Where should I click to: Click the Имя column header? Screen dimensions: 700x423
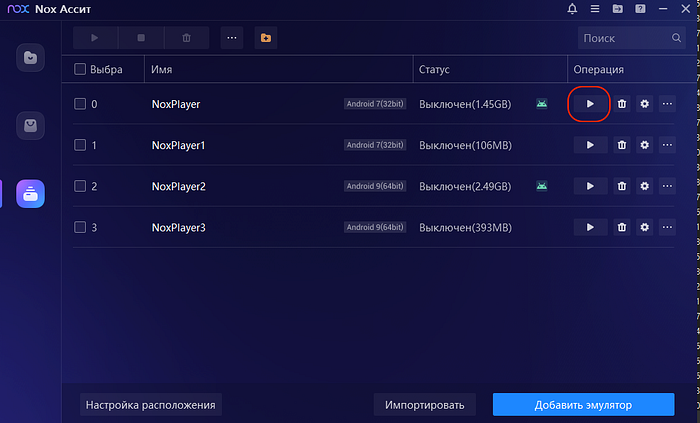point(162,70)
